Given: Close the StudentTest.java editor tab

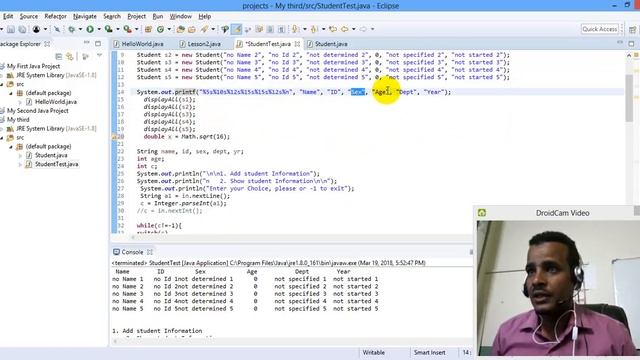Looking at the screenshot, I should pos(298,44).
